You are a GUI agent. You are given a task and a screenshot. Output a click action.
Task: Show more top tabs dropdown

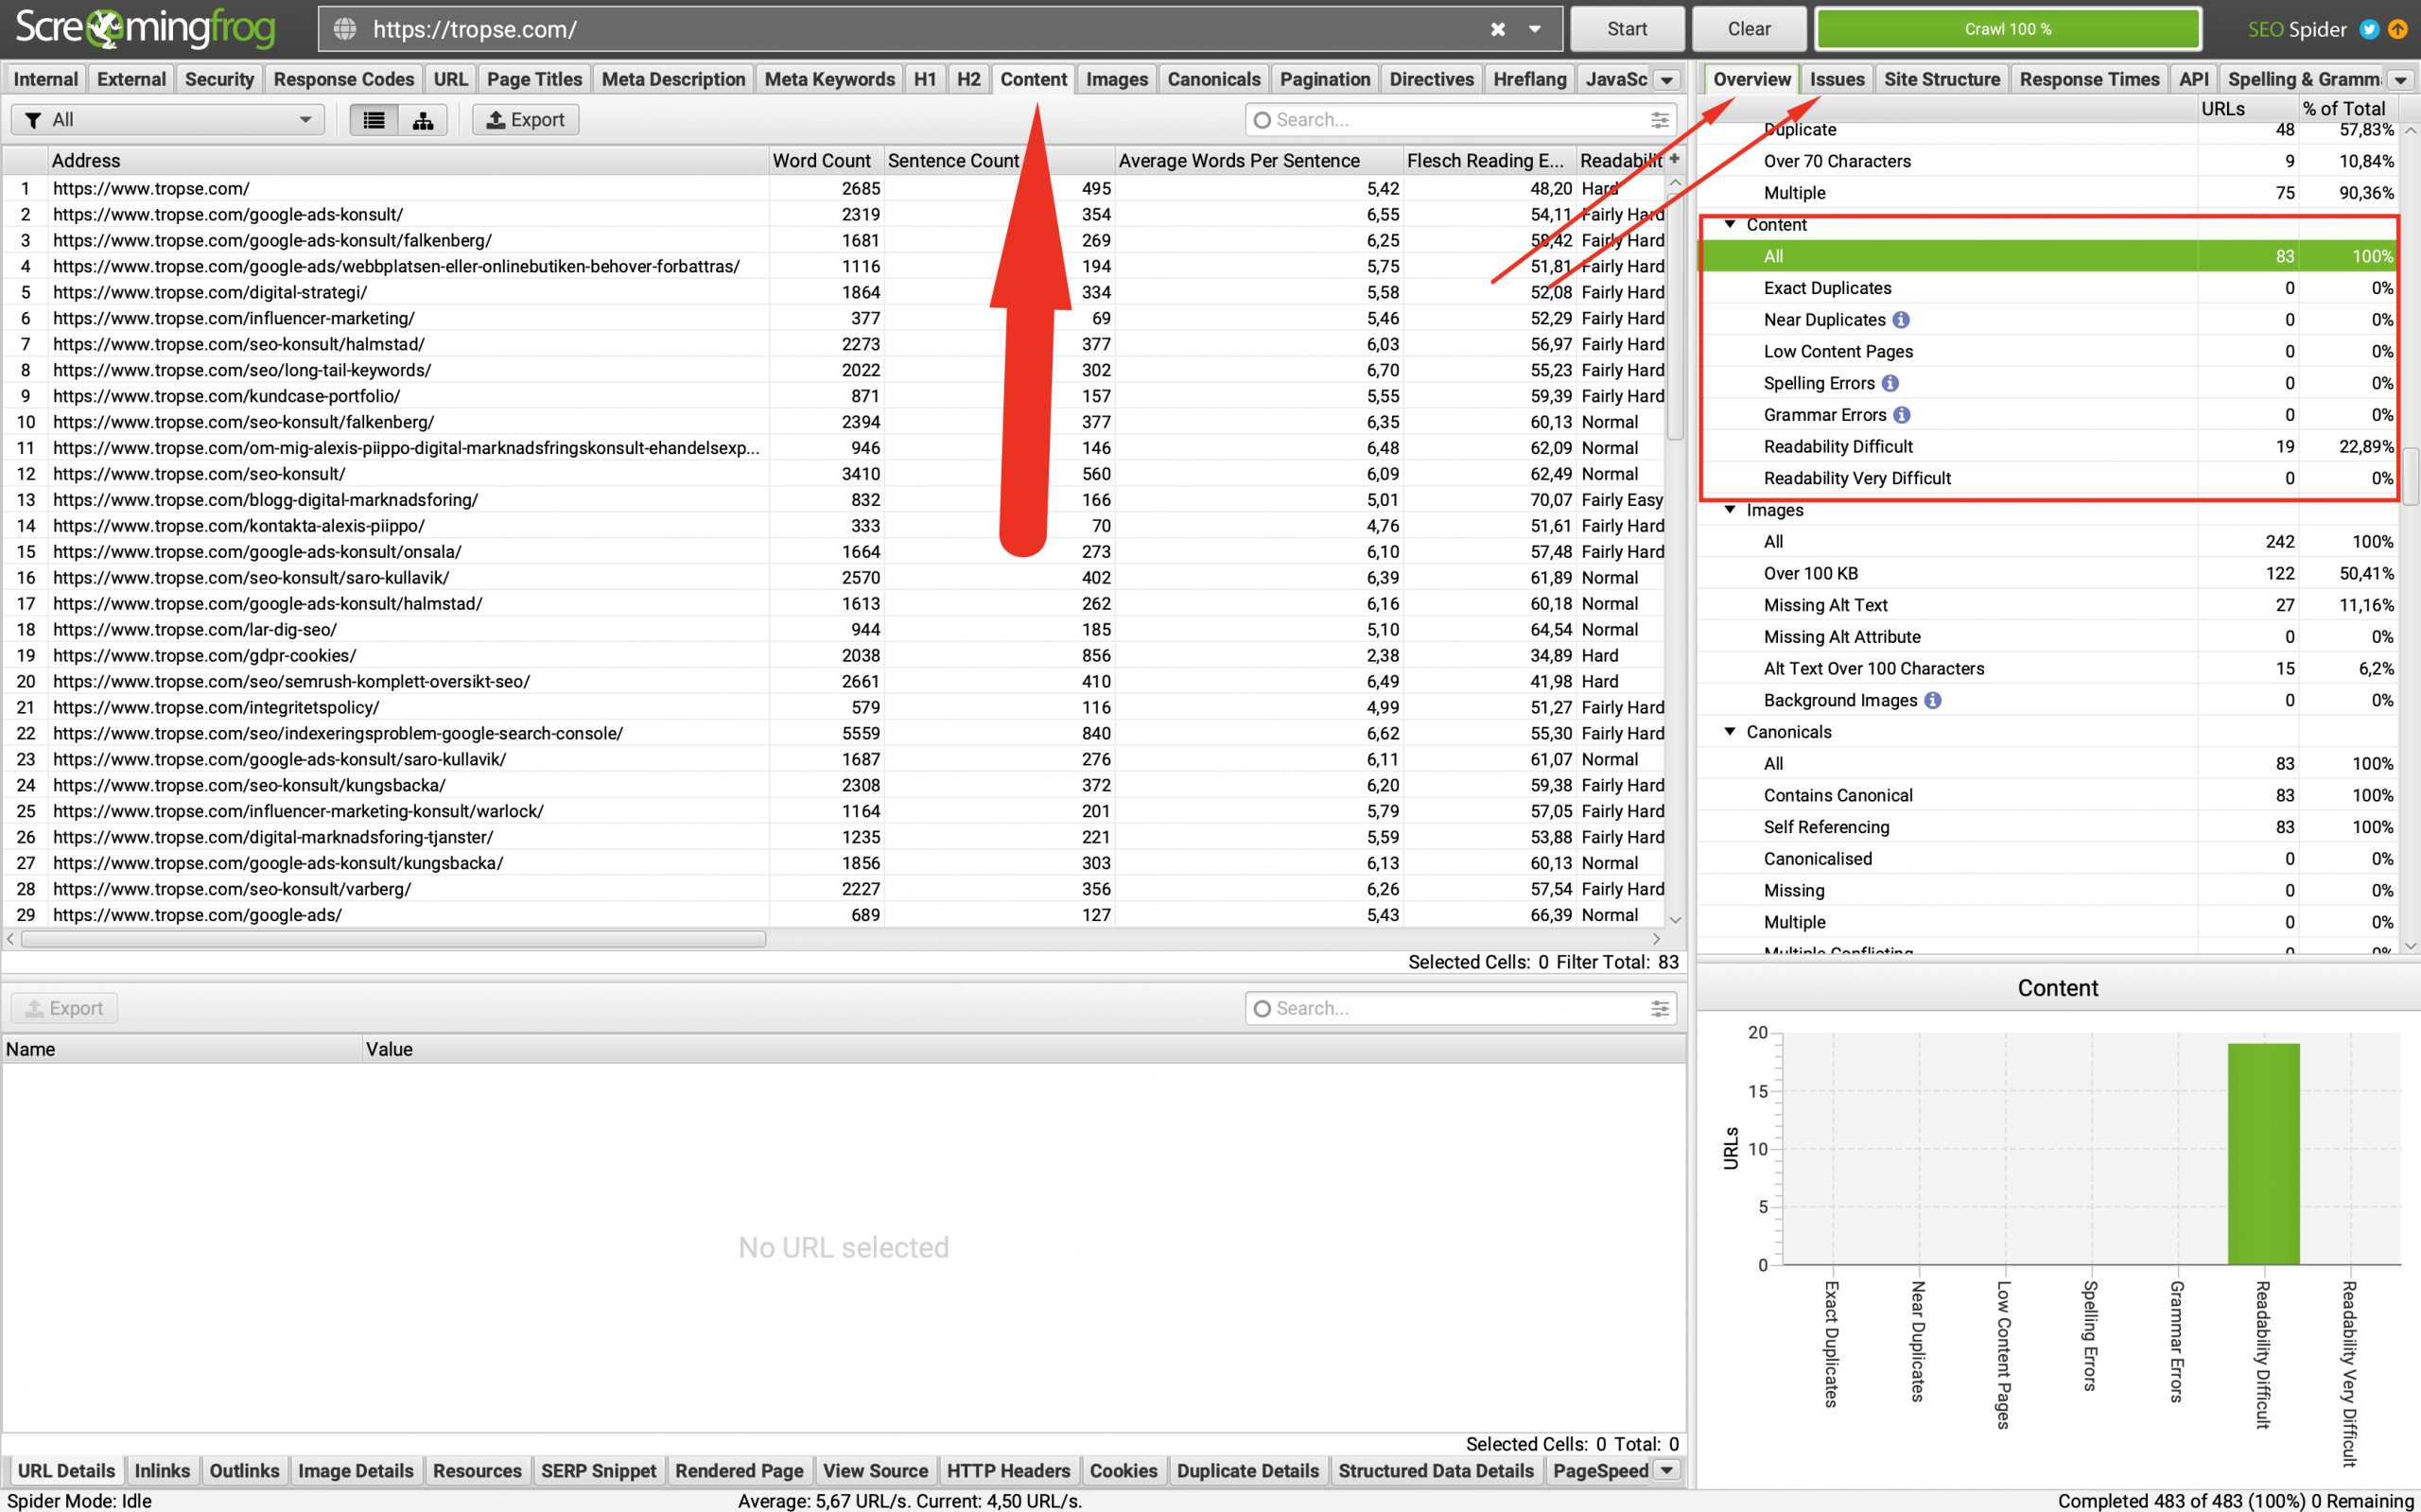pyautogui.click(x=1666, y=80)
